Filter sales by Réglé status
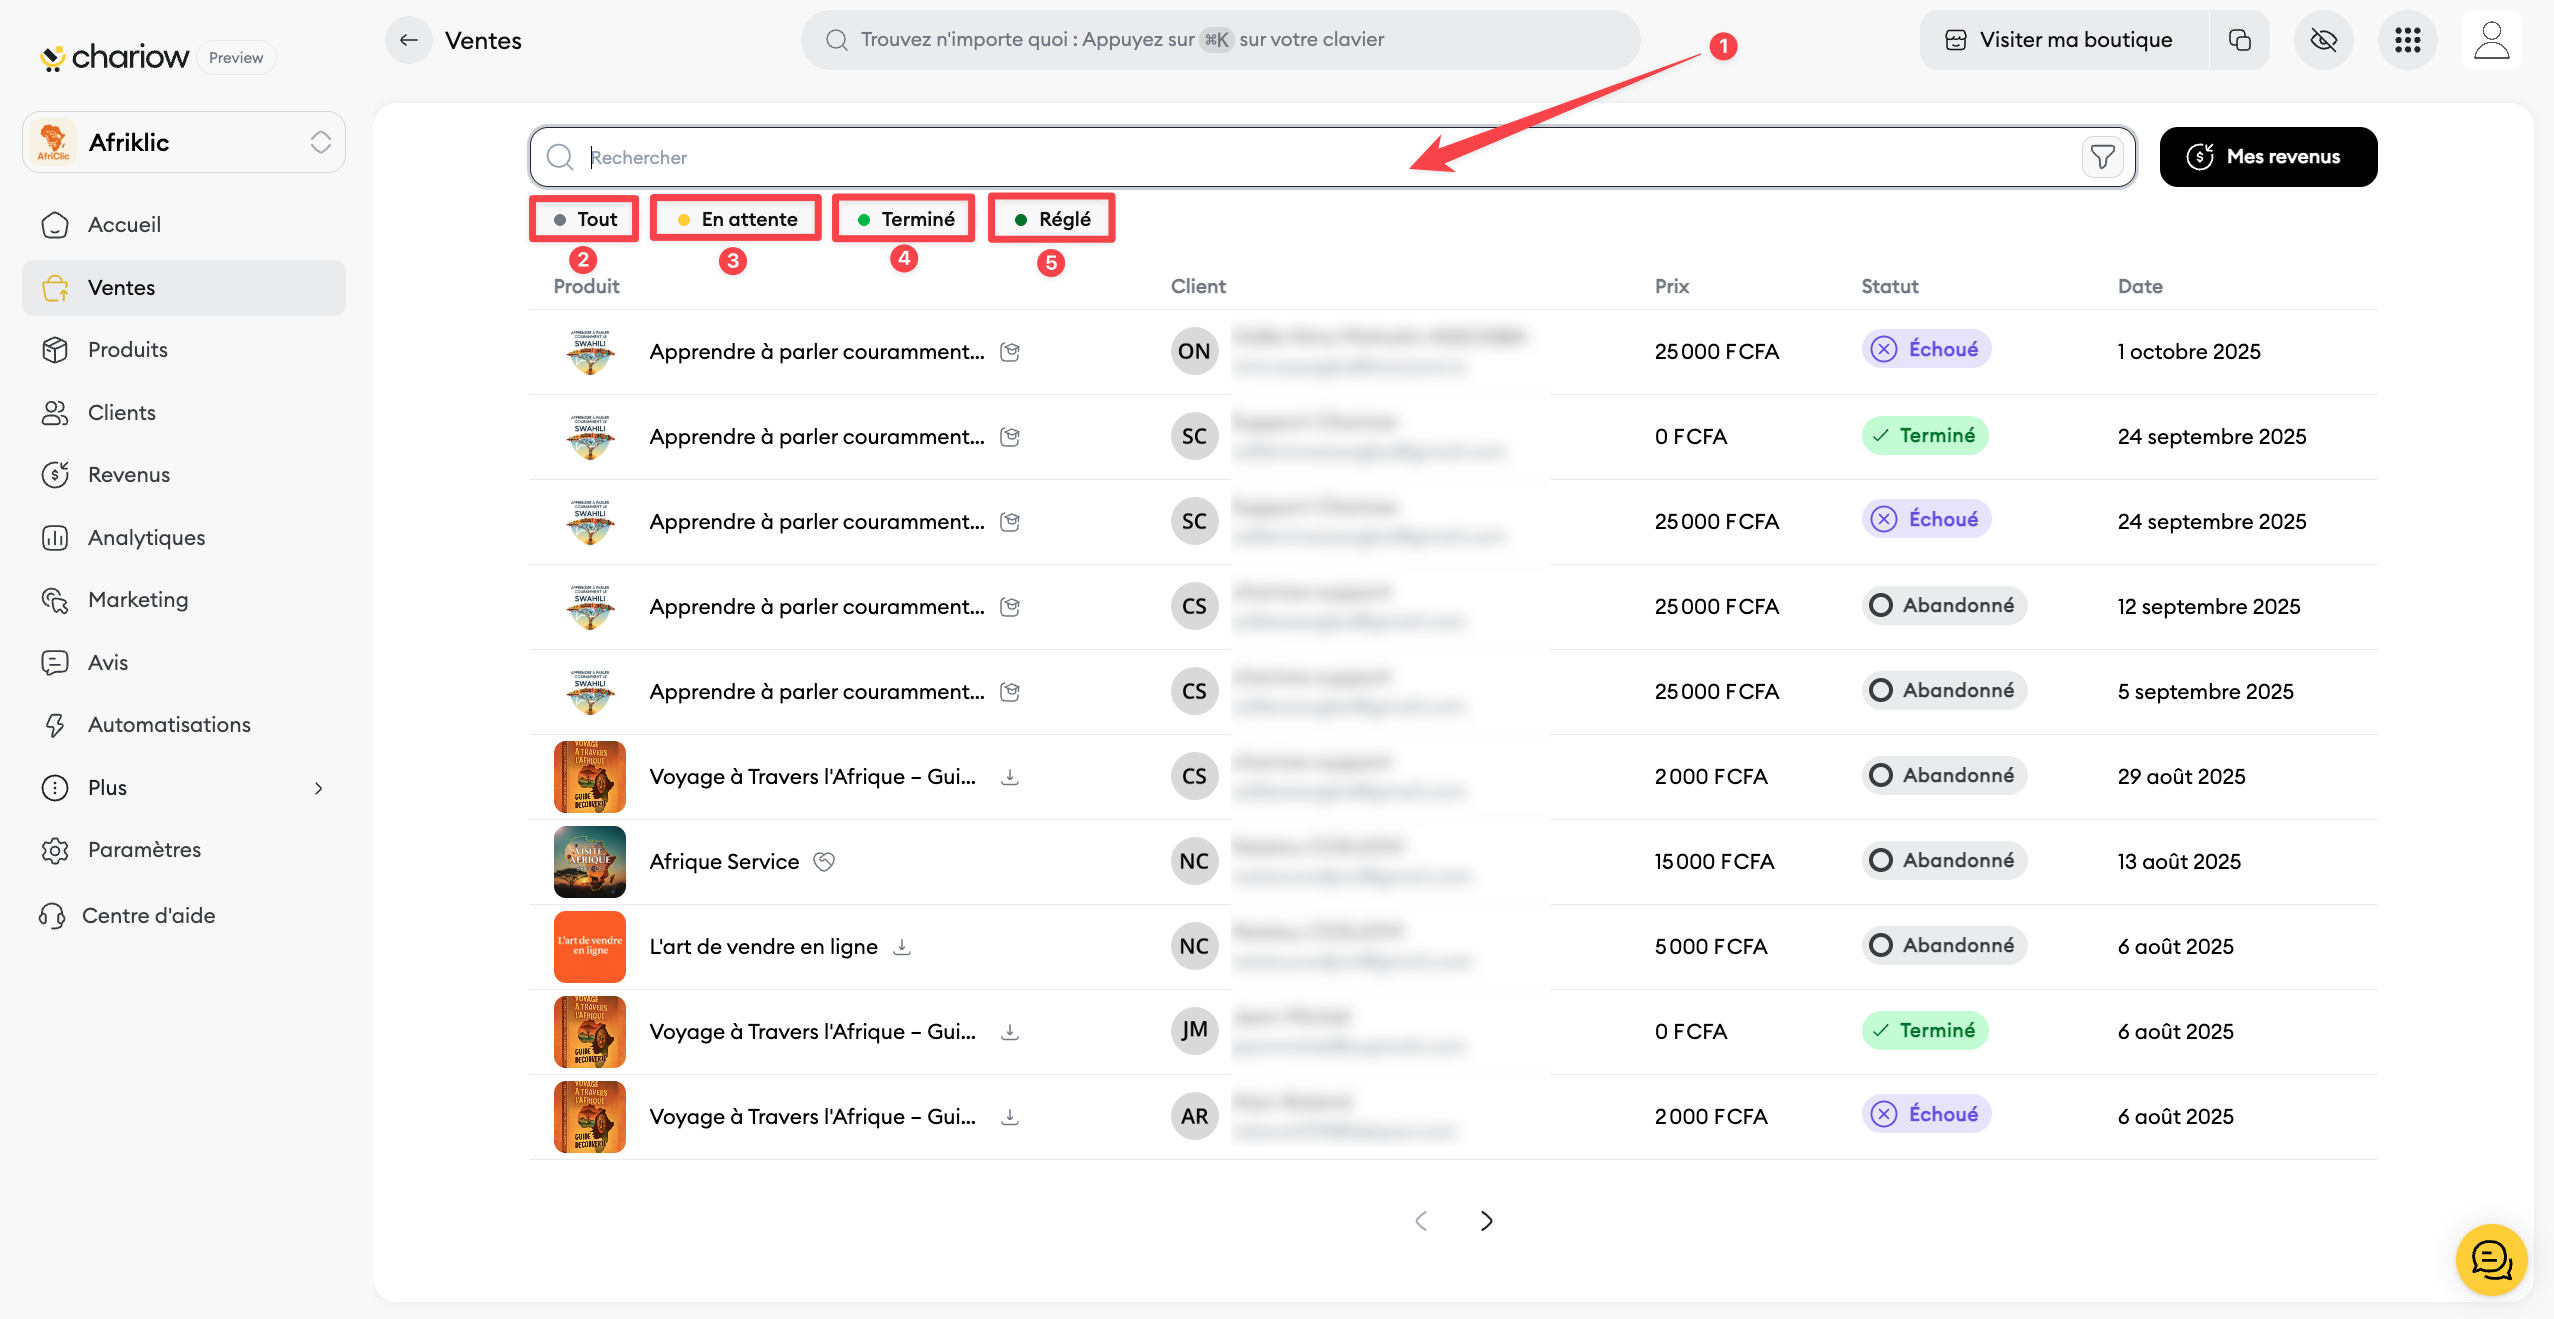Image resolution: width=2554 pixels, height=1319 pixels. pyautogui.click(x=1052, y=219)
